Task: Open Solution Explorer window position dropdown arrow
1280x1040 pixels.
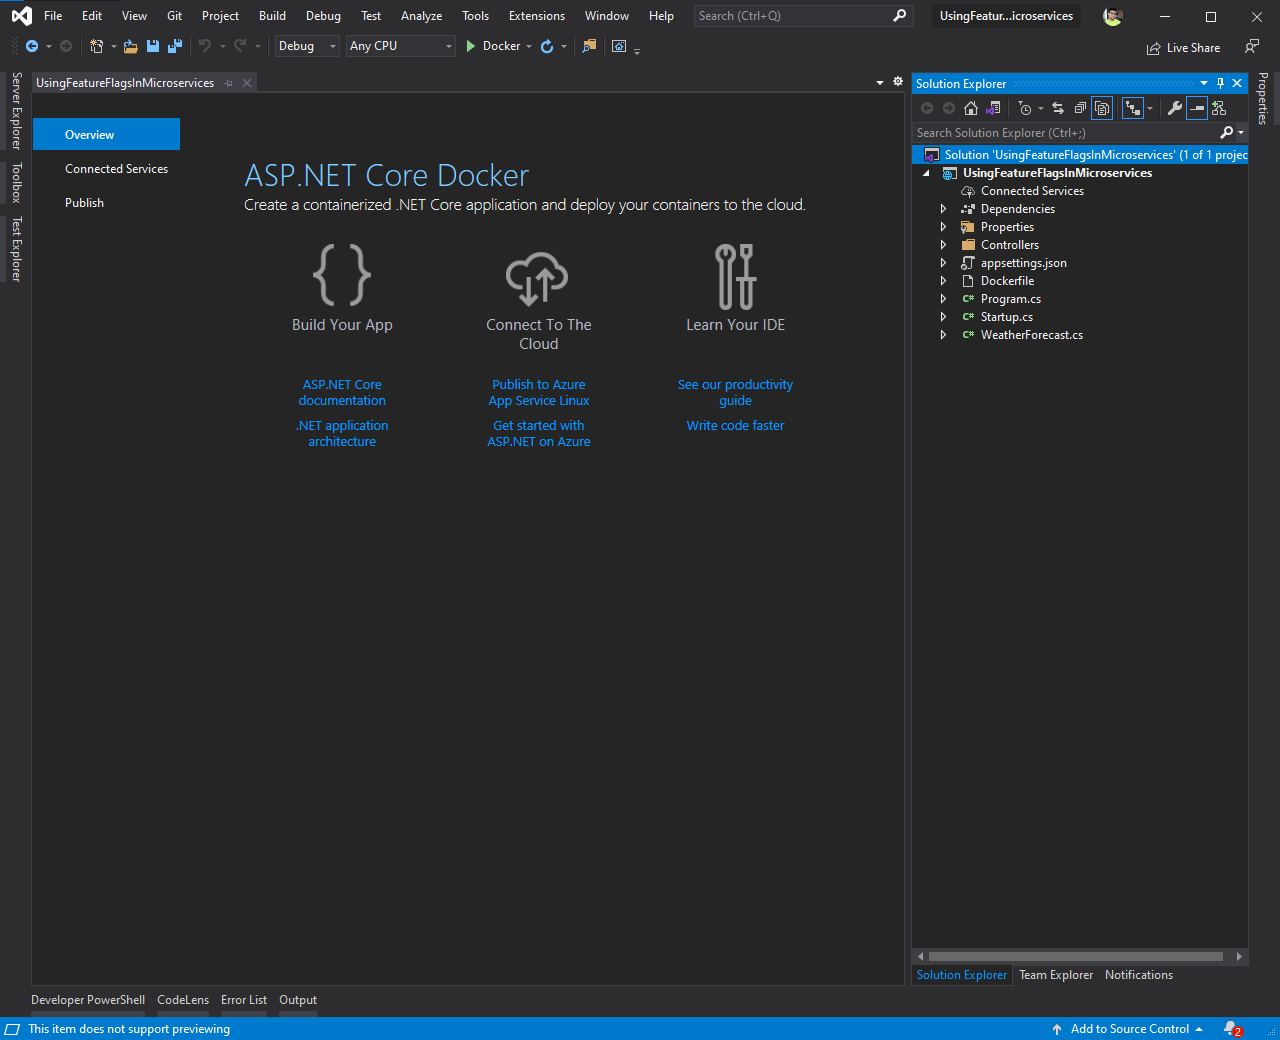Action: pos(1204,83)
